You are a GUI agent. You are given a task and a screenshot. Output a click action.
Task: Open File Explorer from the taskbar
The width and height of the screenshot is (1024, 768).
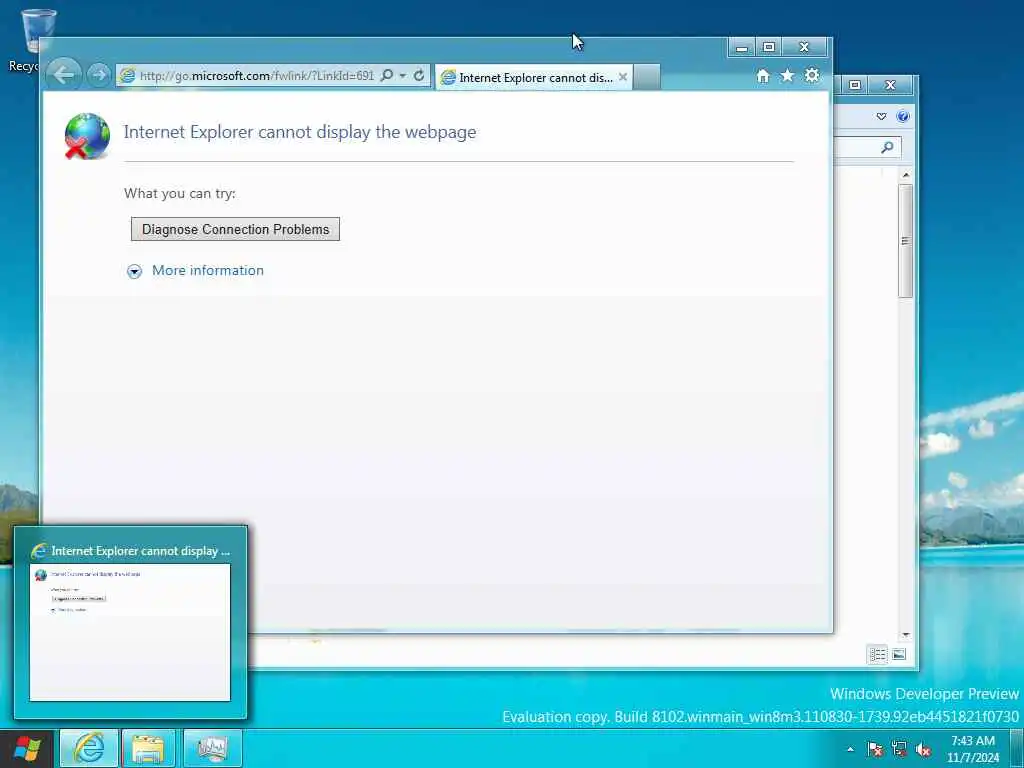149,748
